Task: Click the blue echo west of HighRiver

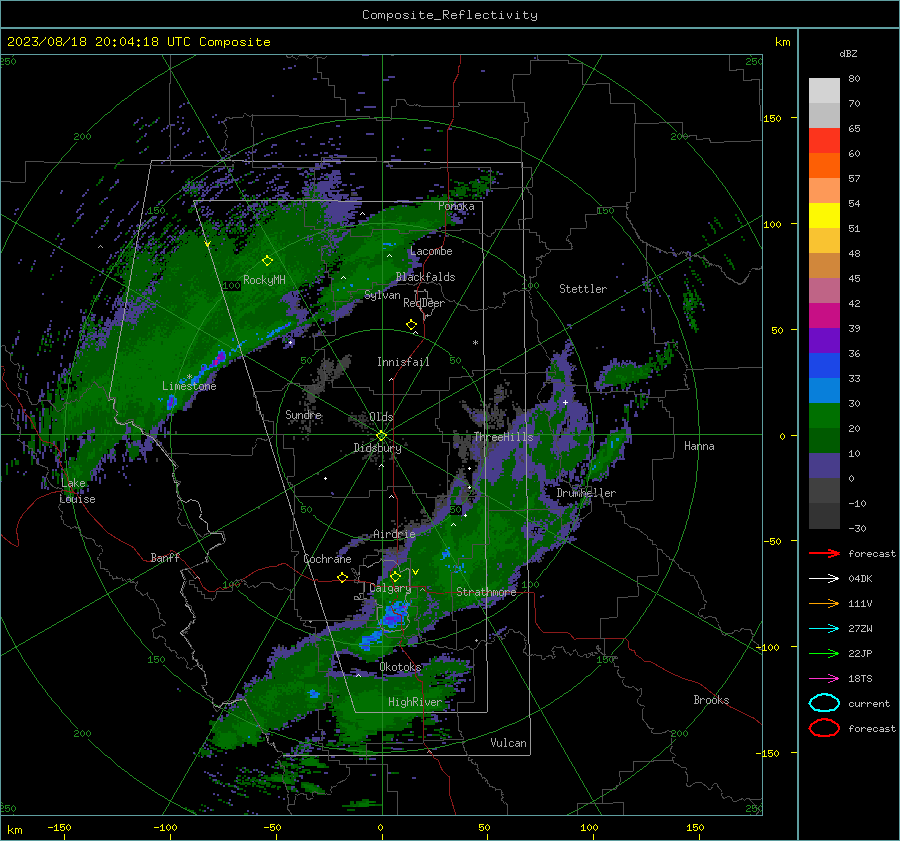Action: pos(313,693)
